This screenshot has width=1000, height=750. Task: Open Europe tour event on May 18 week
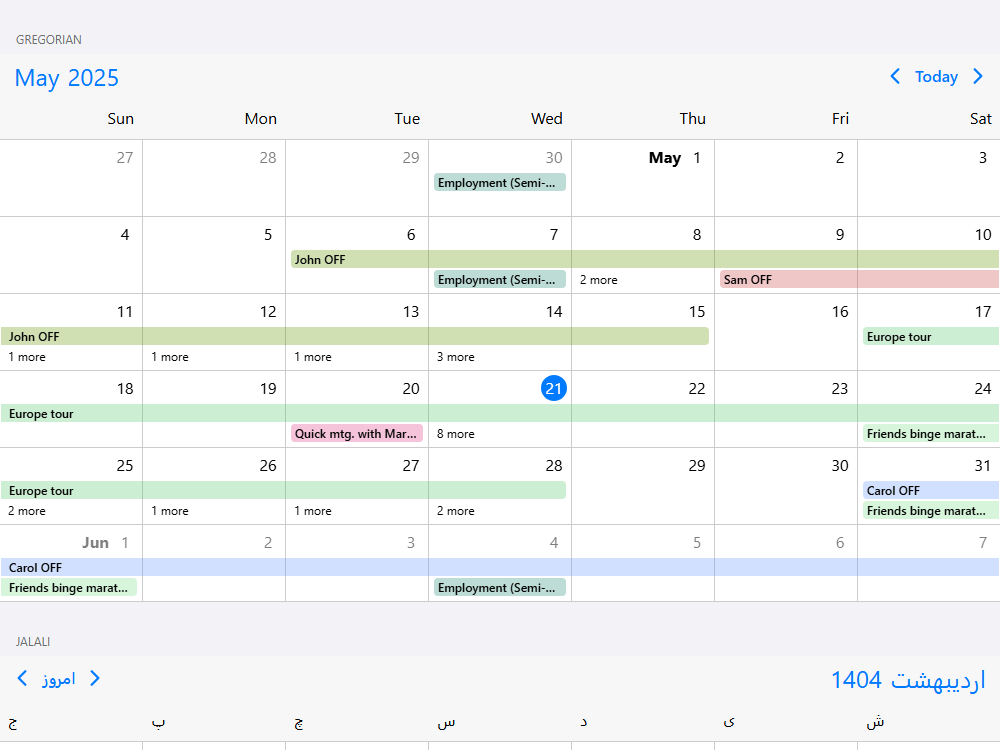[500, 413]
